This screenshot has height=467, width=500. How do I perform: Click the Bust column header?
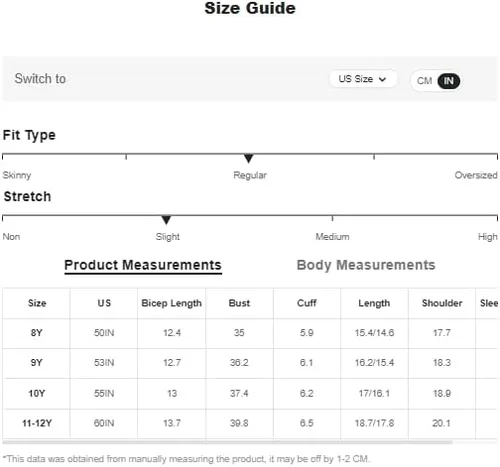click(239, 303)
